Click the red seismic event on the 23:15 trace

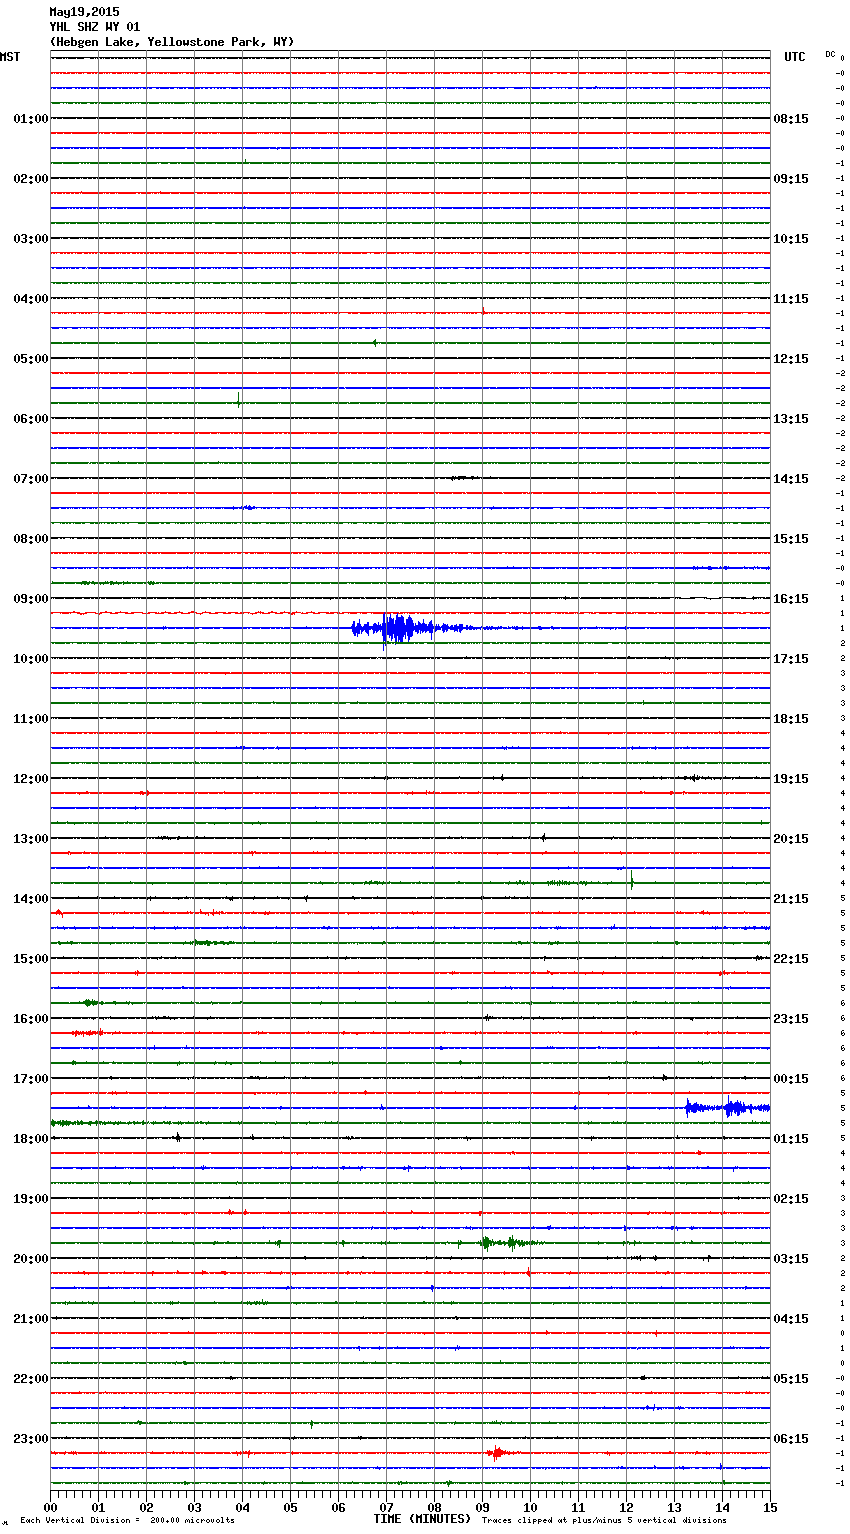pos(497,1453)
